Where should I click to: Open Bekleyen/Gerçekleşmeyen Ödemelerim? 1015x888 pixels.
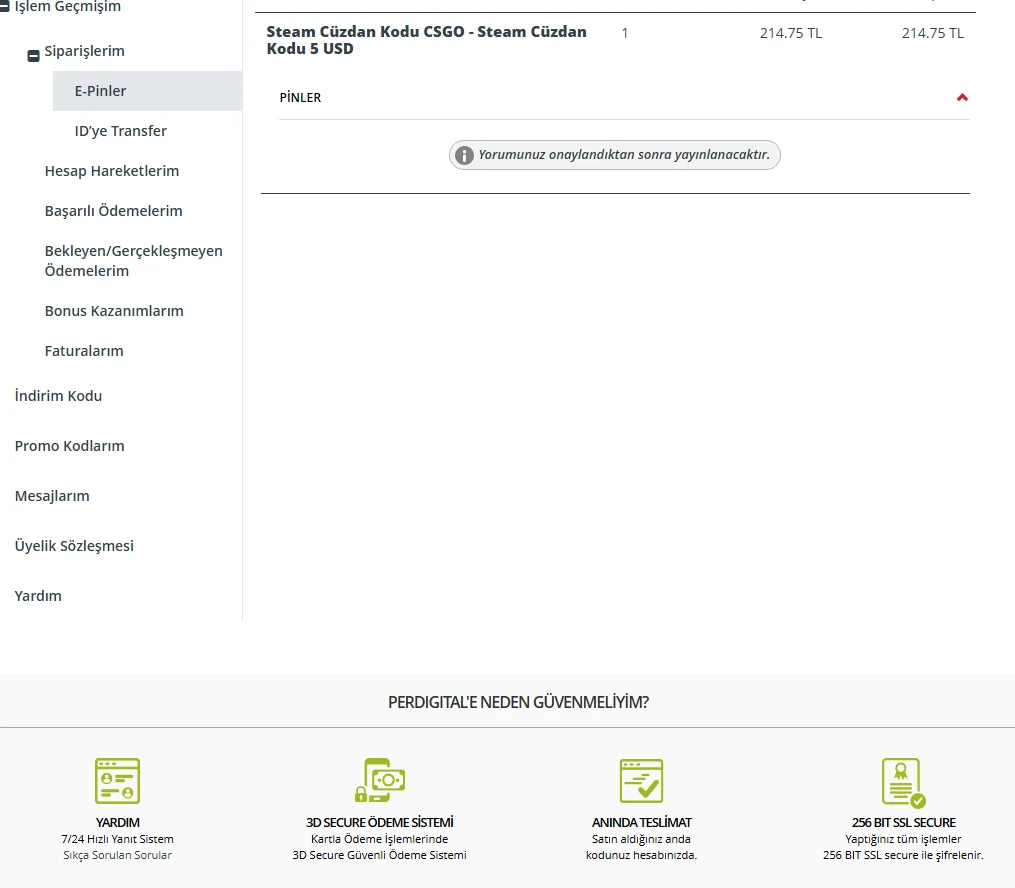tap(133, 261)
